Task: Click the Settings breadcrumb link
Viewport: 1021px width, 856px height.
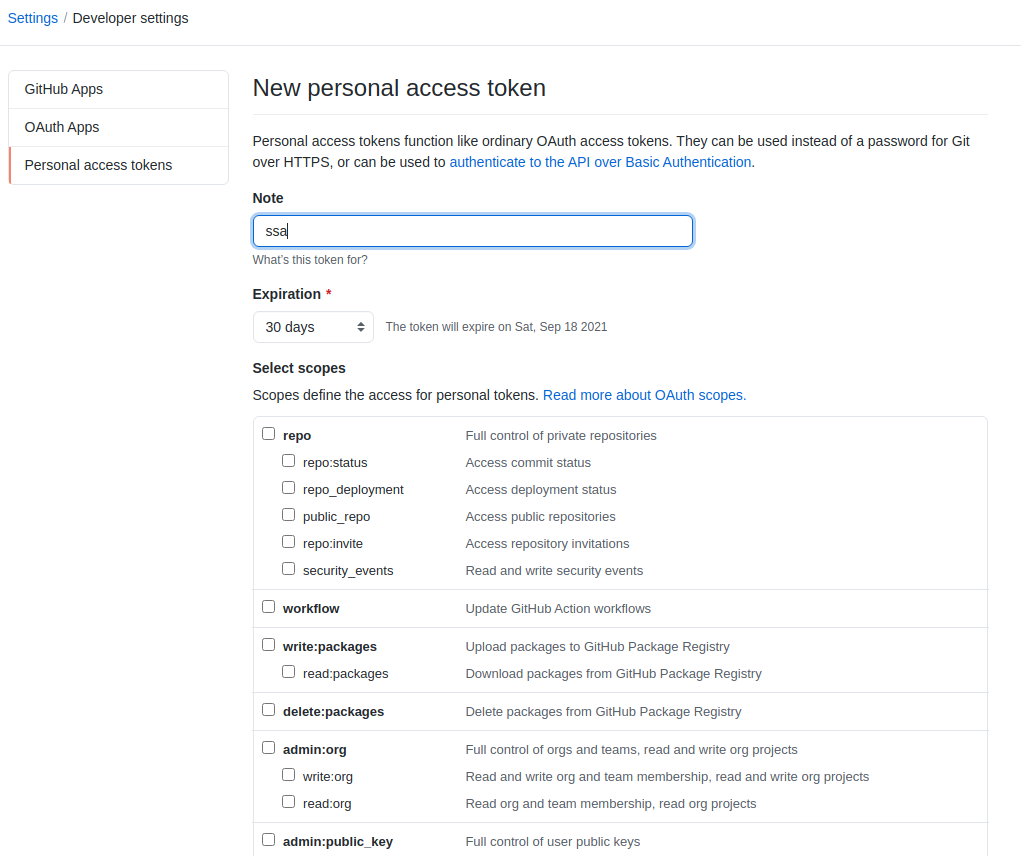Action: coord(33,18)
